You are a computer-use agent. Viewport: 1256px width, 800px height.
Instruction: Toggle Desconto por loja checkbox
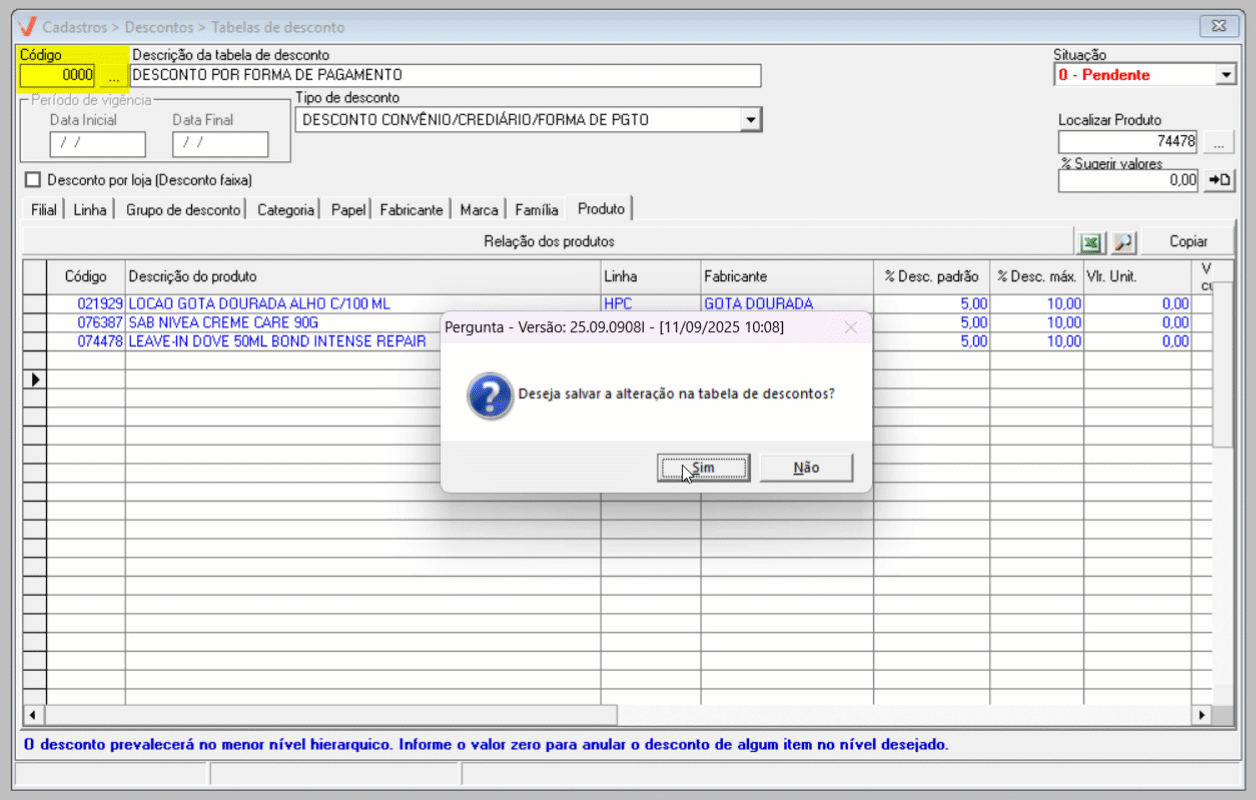tap(33, 180)
